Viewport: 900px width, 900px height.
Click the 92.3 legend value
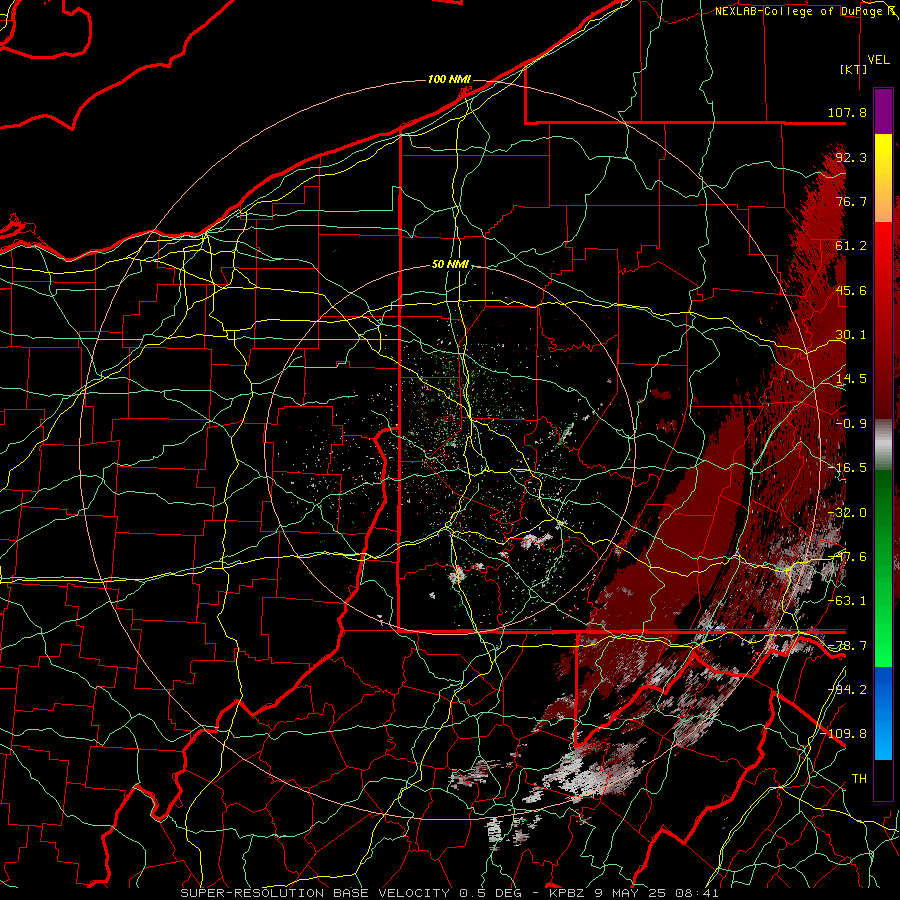coord(851,157)
